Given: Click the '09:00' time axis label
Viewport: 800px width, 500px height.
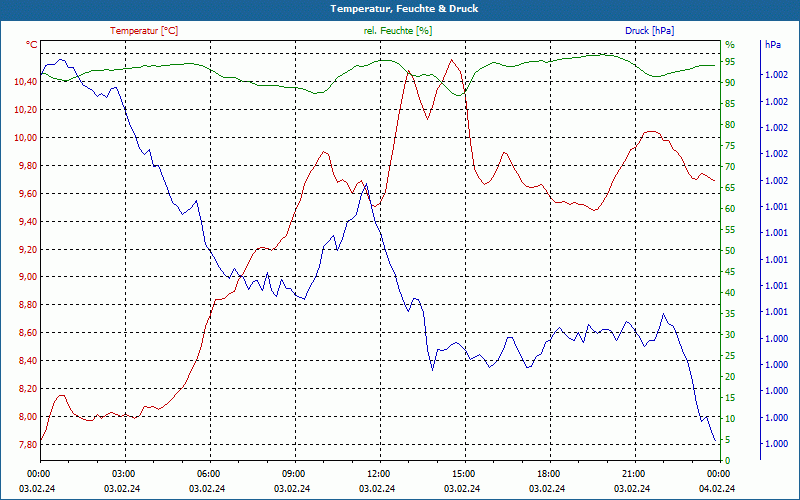Looking at the screenshot, I should (294, 473).
